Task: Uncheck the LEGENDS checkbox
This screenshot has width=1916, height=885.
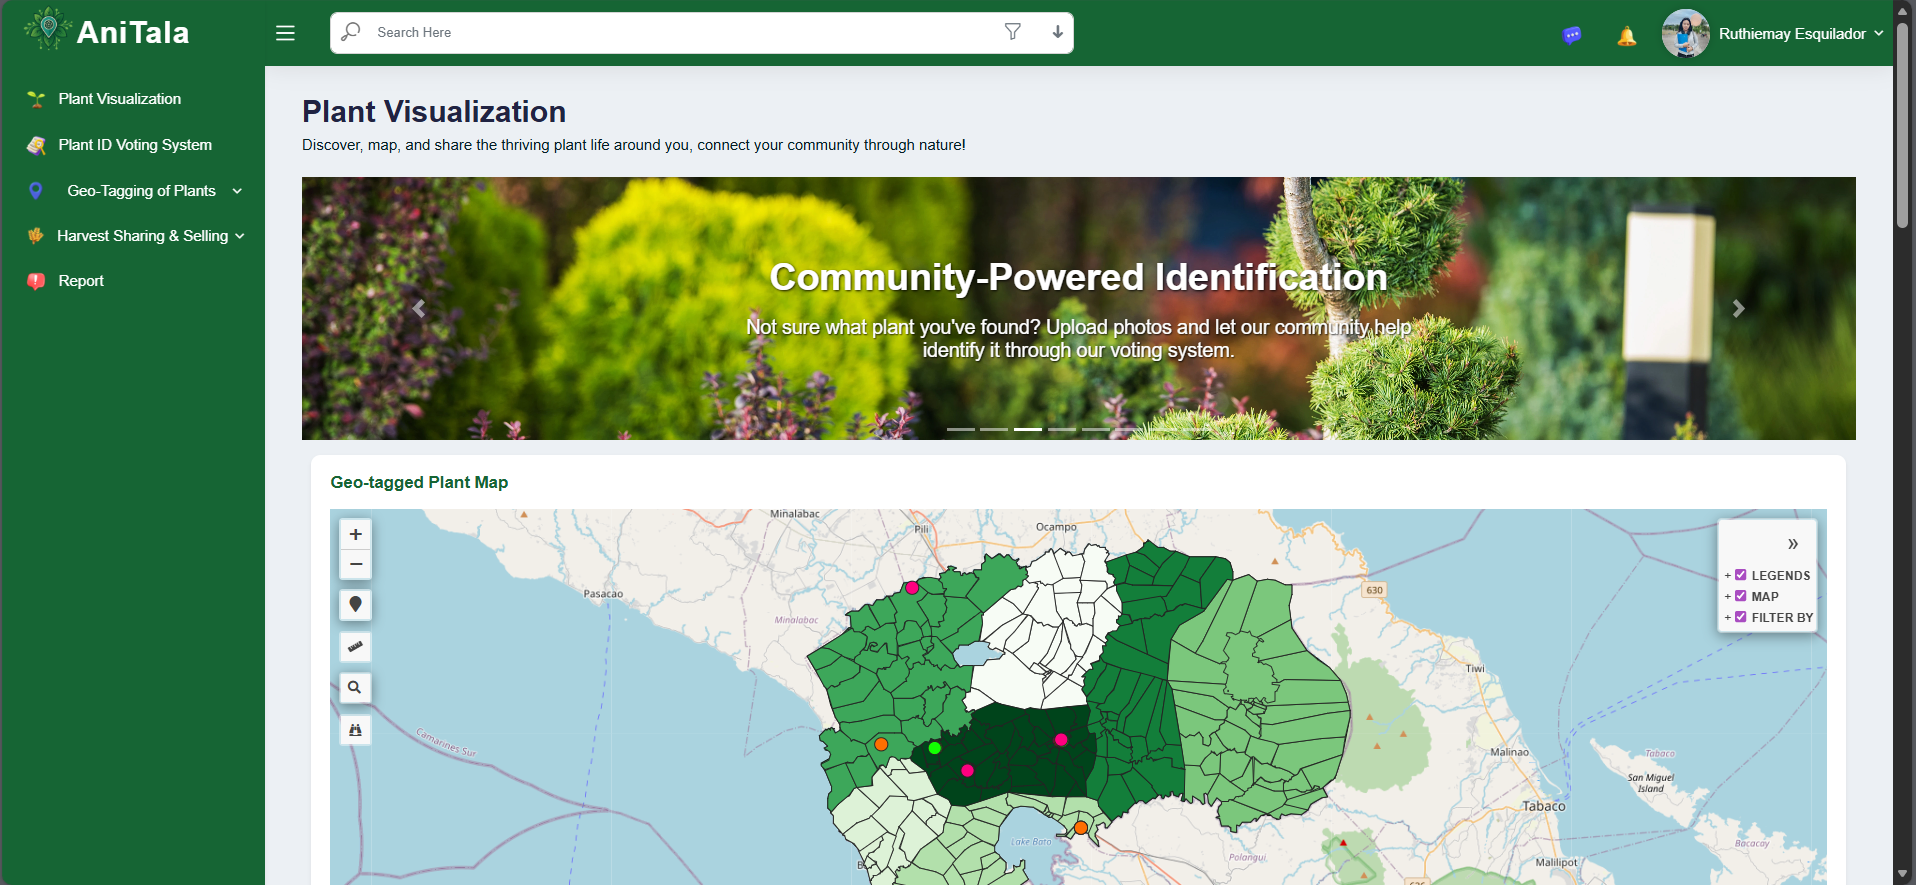Action: (x=1740, y=575)
